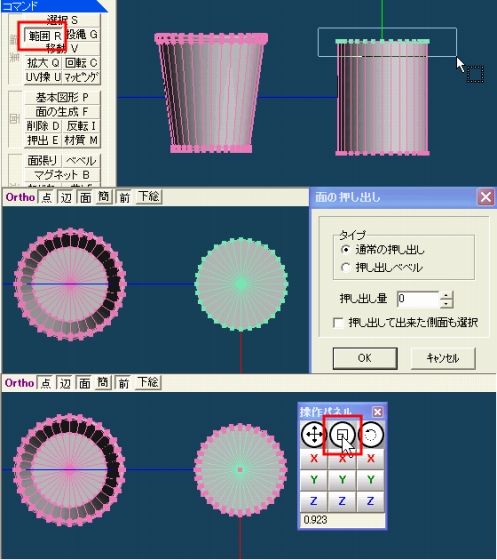Click the 押し出し量 value field
497x560 pixels.
(x=418, y=299)
